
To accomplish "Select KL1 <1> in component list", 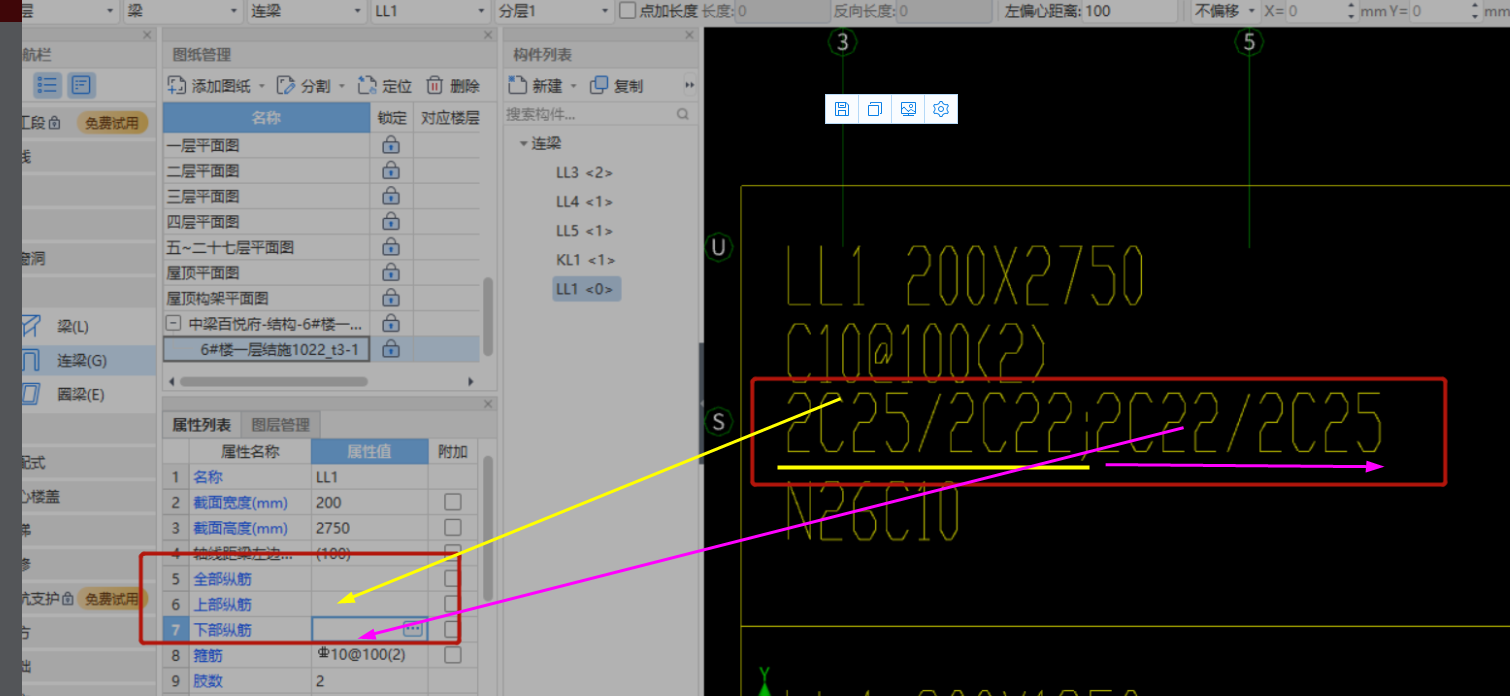I will click(x=585, y=260).
